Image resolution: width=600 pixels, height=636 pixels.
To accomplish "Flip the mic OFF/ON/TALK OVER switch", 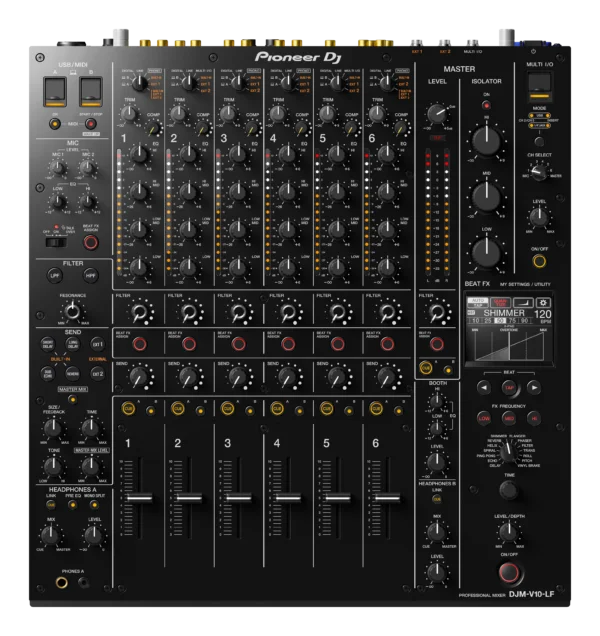I will [x=56, y=243].
